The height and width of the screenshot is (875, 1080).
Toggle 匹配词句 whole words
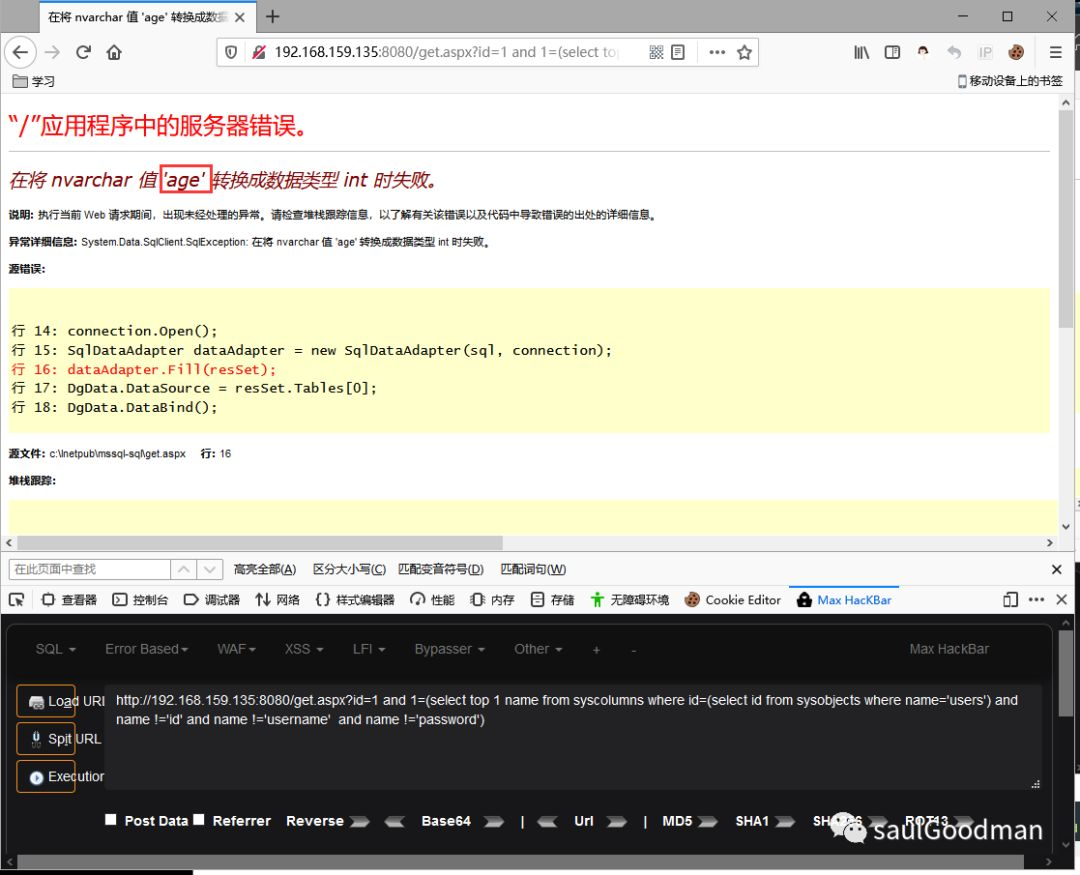click(533, 569)
